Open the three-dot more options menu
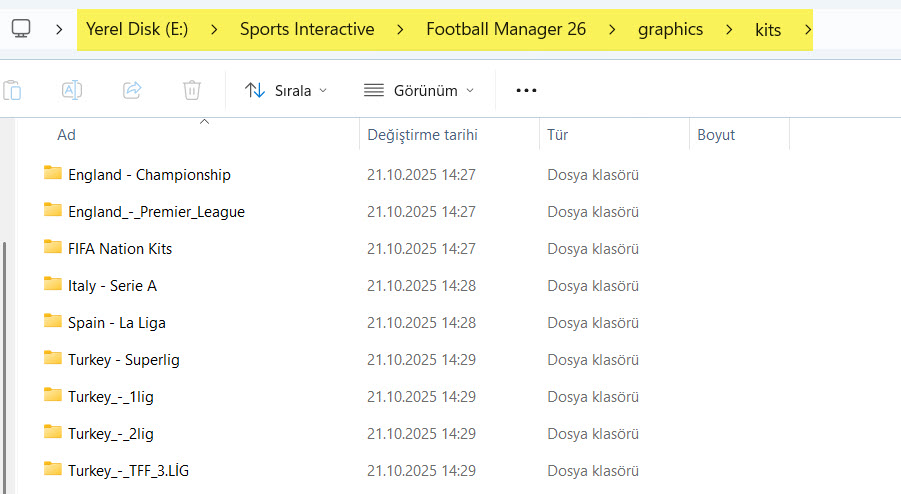Screen dimensions: 901x494 526,90
